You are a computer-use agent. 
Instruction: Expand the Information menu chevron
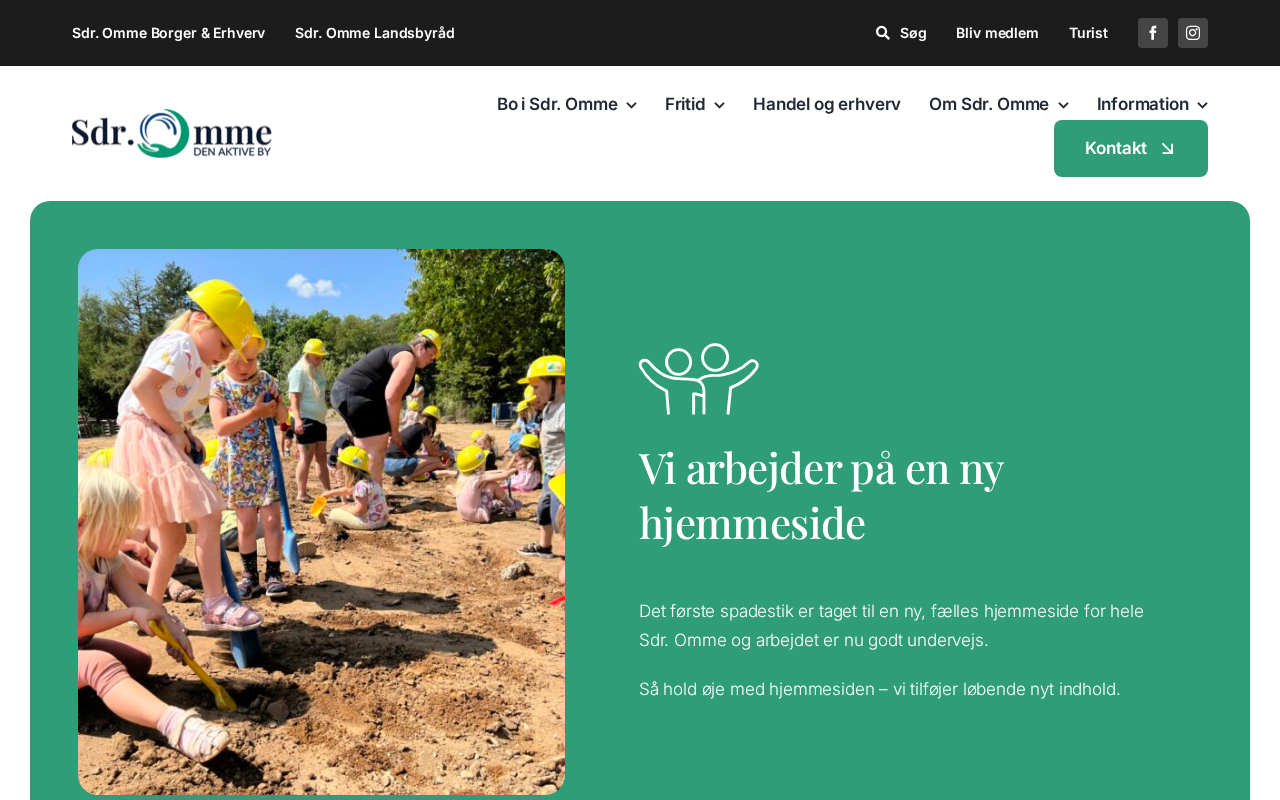coord(1202,105)
